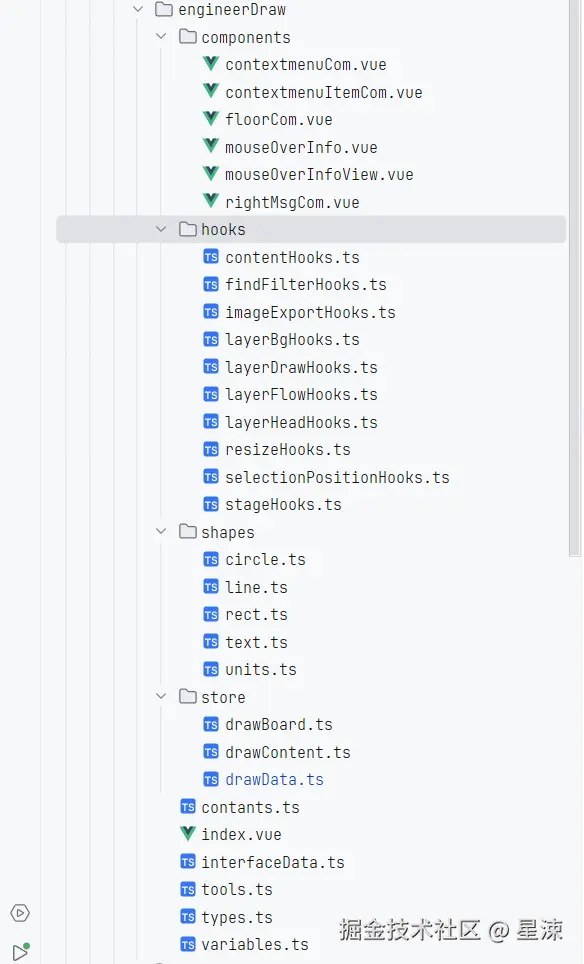
Task: Click the Vue icon beside contextmenuCom.vue
Action: (x=211, y=64)
